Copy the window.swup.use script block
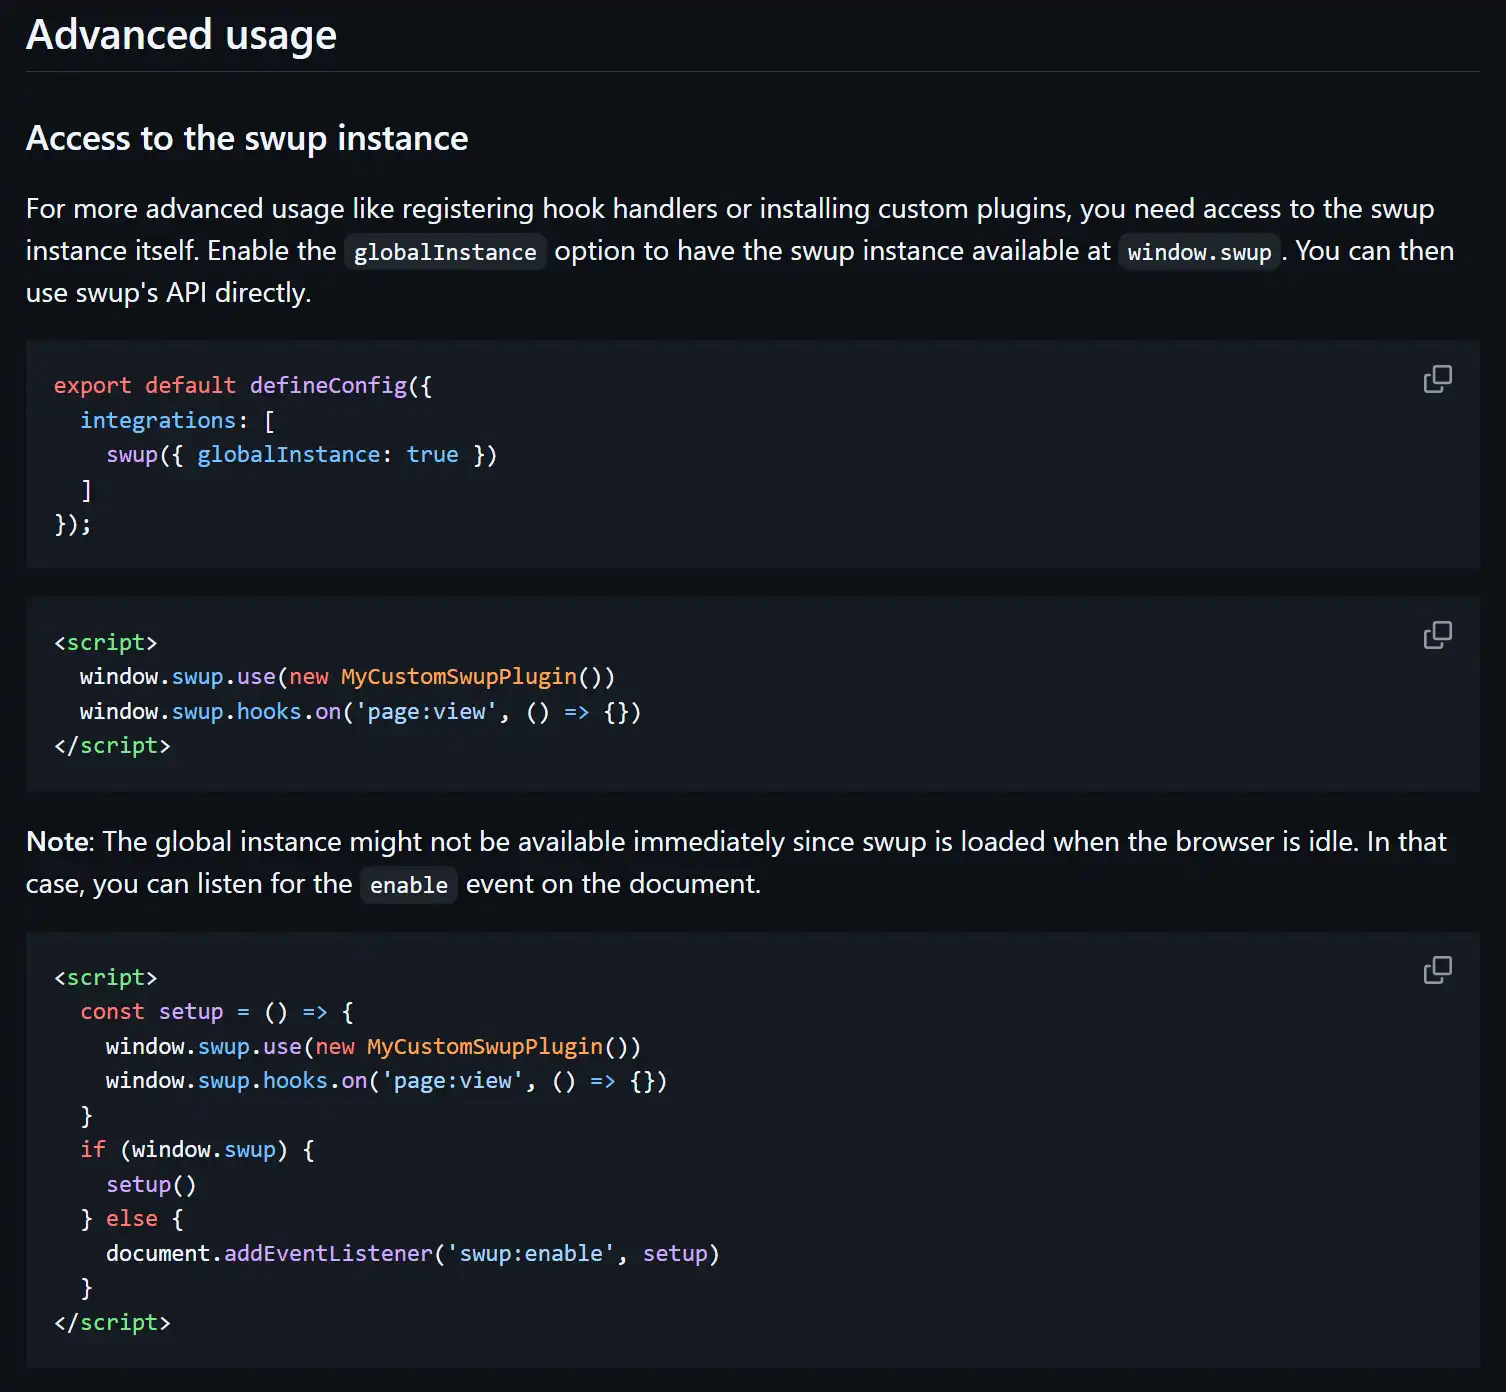The image size is (1506, 1392). (1437, 635)
